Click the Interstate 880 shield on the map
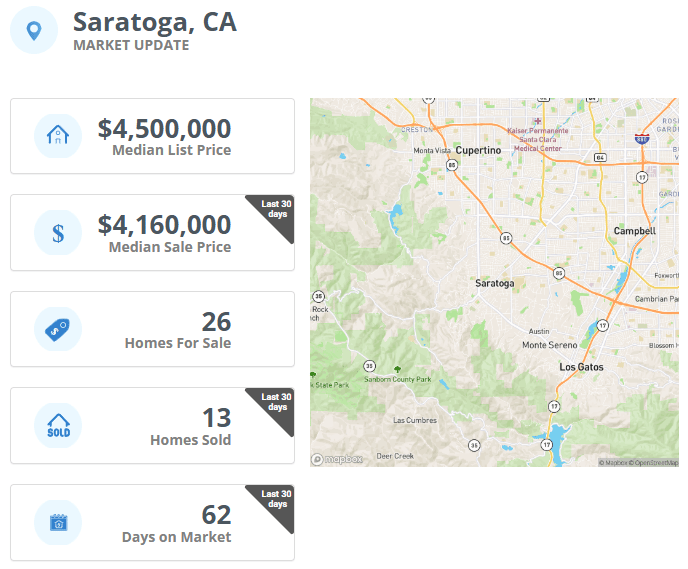Viewport: 688px width, 569px height. (641, 139)
